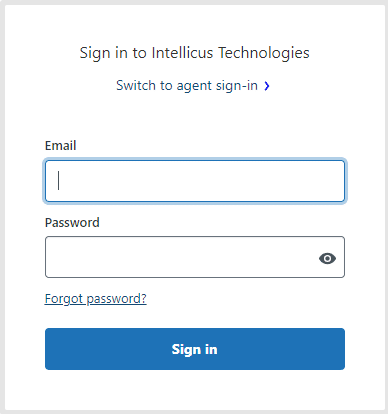Expand agent sign-in with the right arrow
This screenshot has width=388, height=414.
click(267, 86)
